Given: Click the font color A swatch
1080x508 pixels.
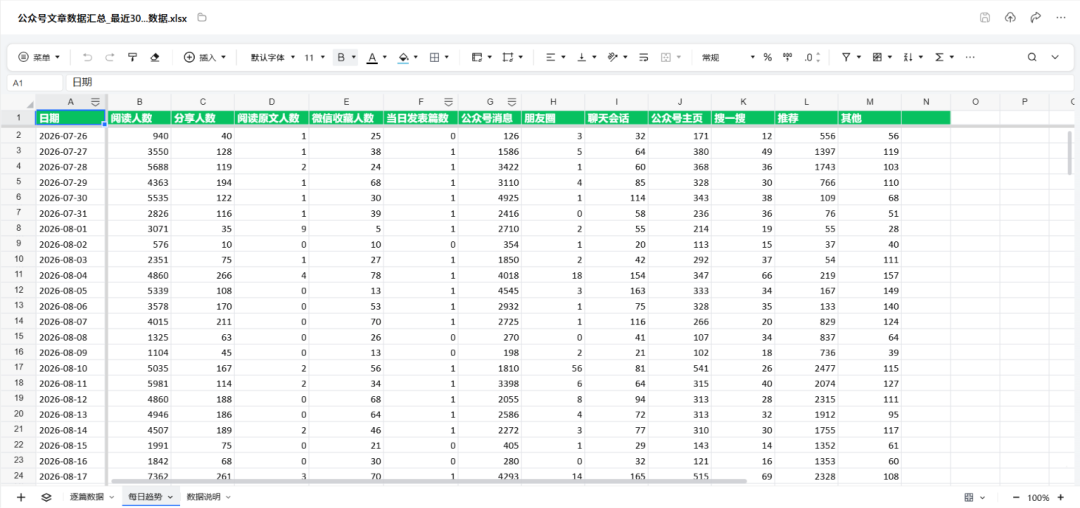Looking at the screenshot, I should (372, 58).
